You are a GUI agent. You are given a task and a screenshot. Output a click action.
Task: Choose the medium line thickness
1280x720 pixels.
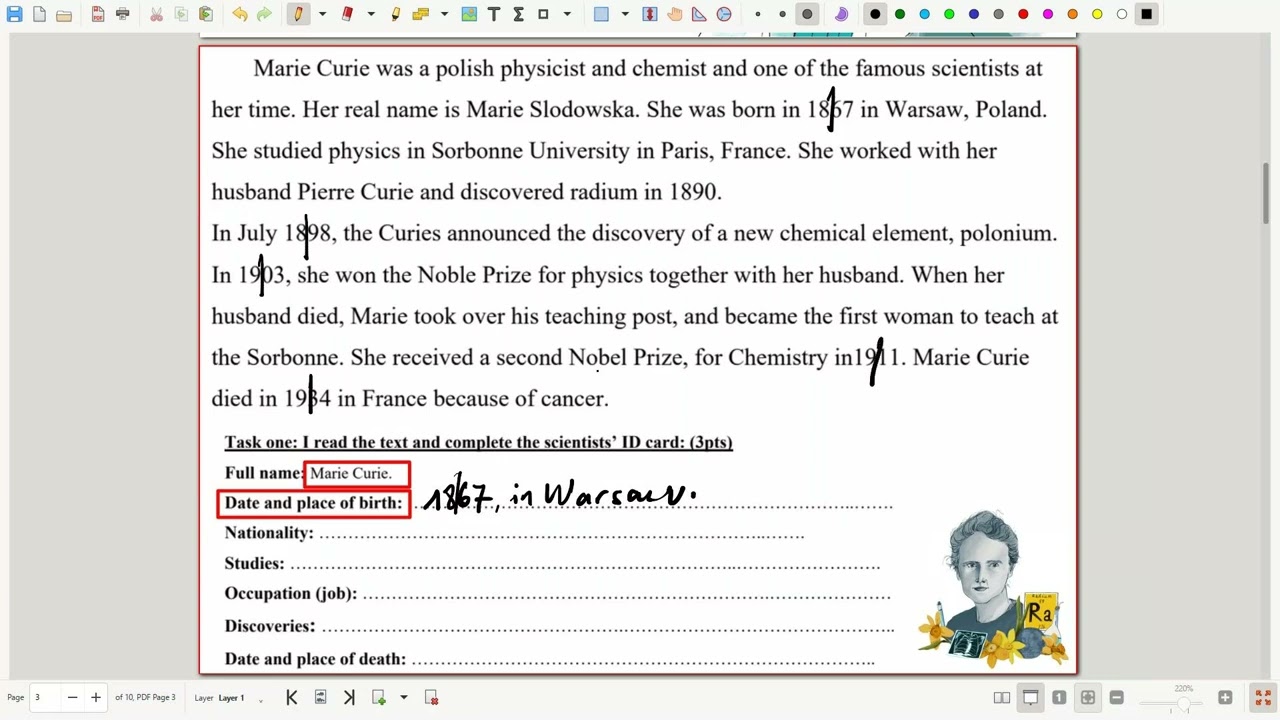click(782, 14)
